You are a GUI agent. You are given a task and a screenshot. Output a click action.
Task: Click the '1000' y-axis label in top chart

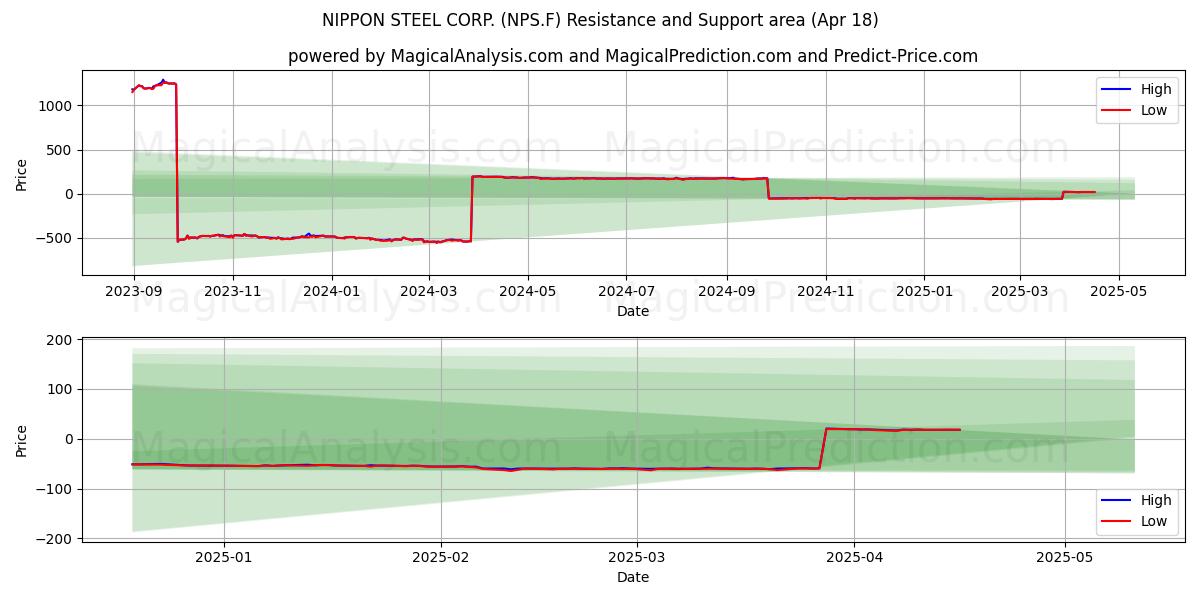(x=56, y=106)
